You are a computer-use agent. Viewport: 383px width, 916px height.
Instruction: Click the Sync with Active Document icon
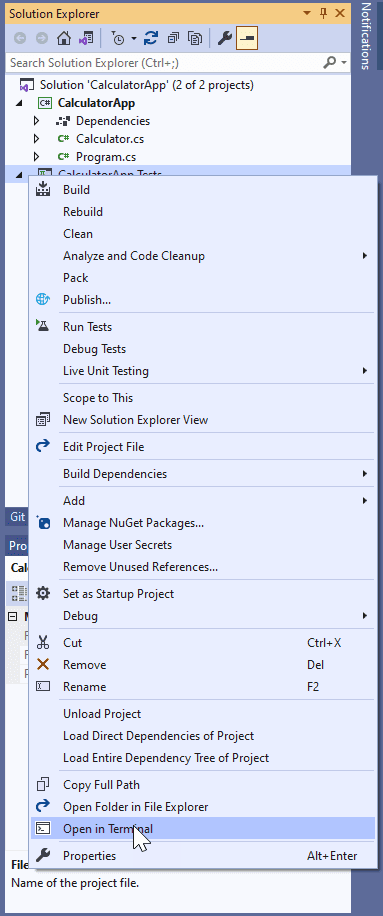[x=151, y=39]
